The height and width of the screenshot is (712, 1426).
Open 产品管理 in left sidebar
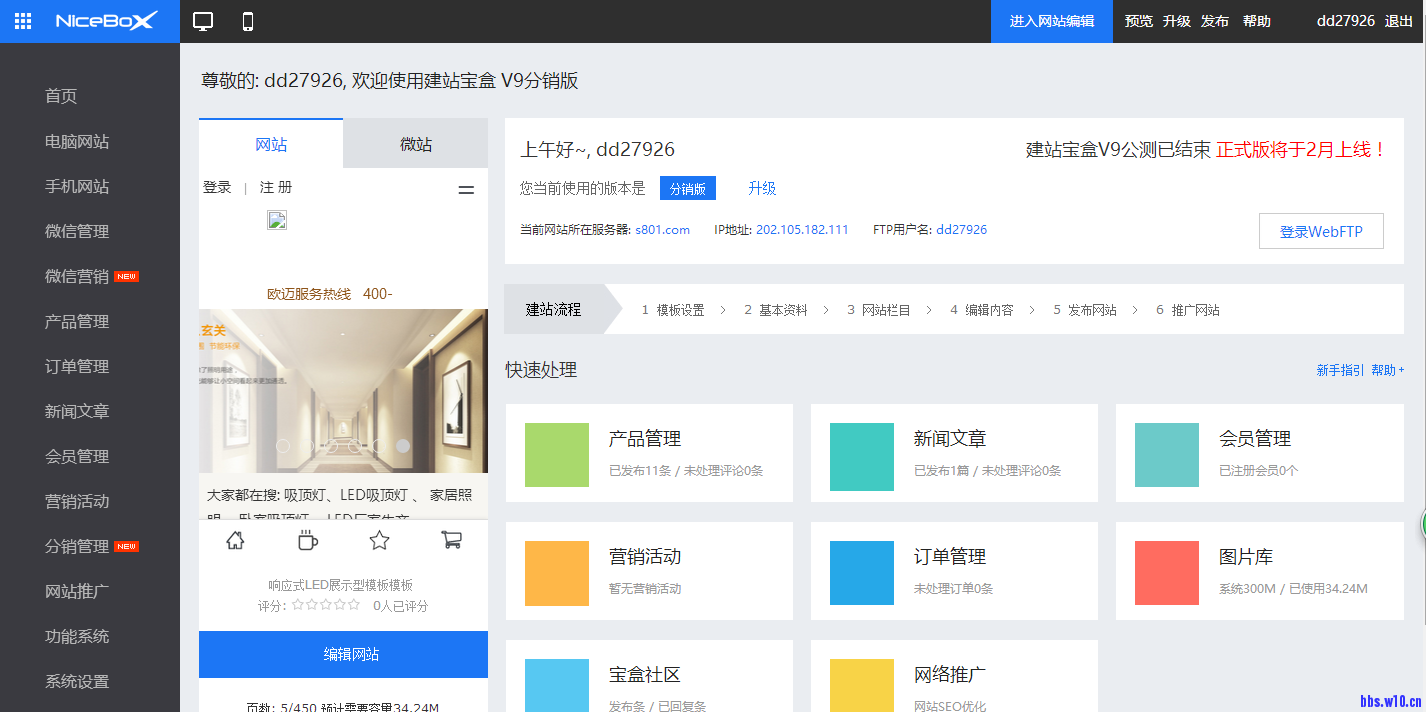(77, 321)
